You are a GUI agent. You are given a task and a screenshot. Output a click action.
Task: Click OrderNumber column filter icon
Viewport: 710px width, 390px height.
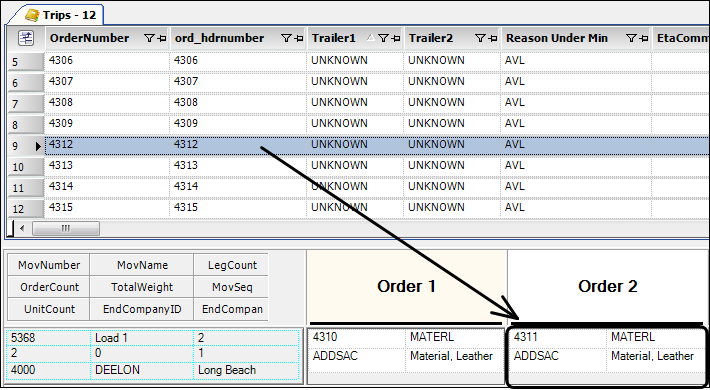point(149,39)
